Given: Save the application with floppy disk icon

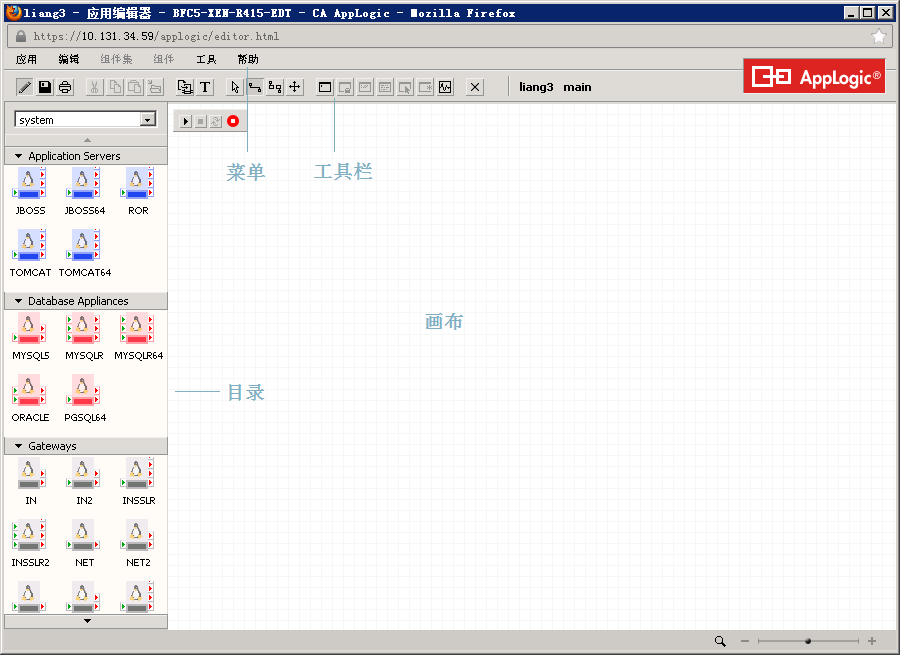Looking at the screenshot, I should [x=45, y=87].
